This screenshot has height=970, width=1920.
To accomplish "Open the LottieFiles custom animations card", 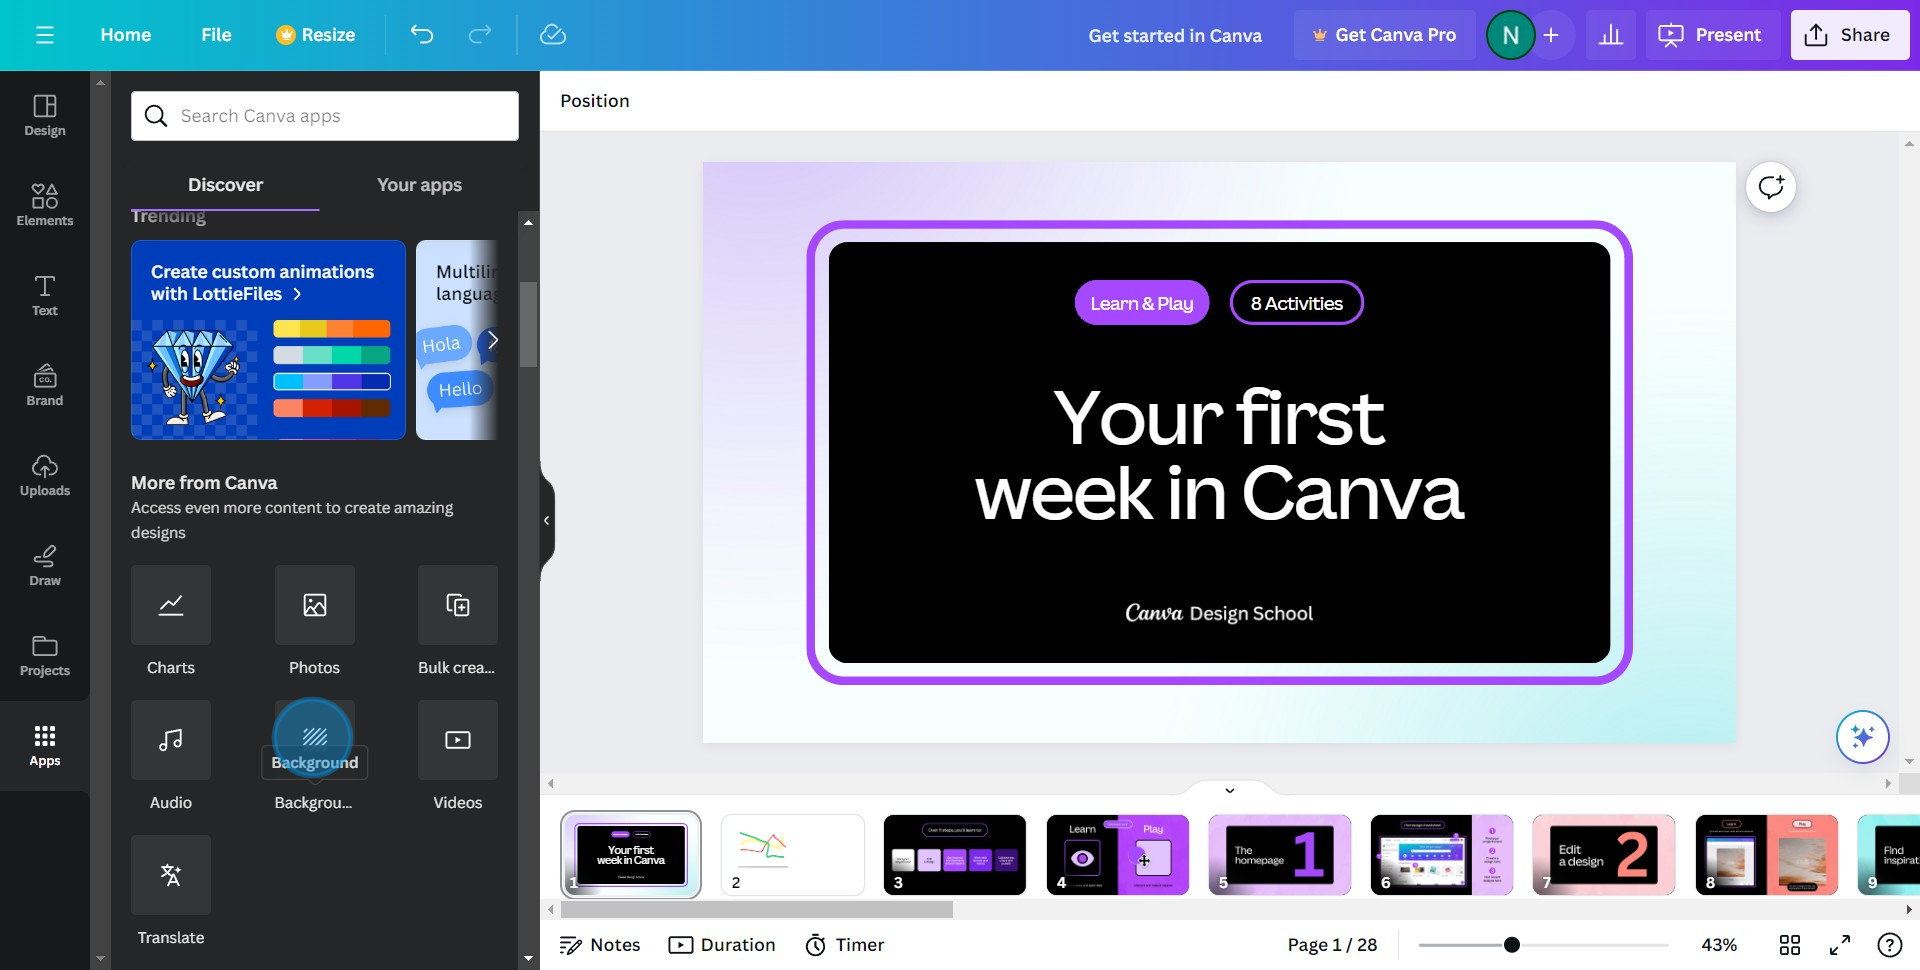I will (x=268, y=340).
